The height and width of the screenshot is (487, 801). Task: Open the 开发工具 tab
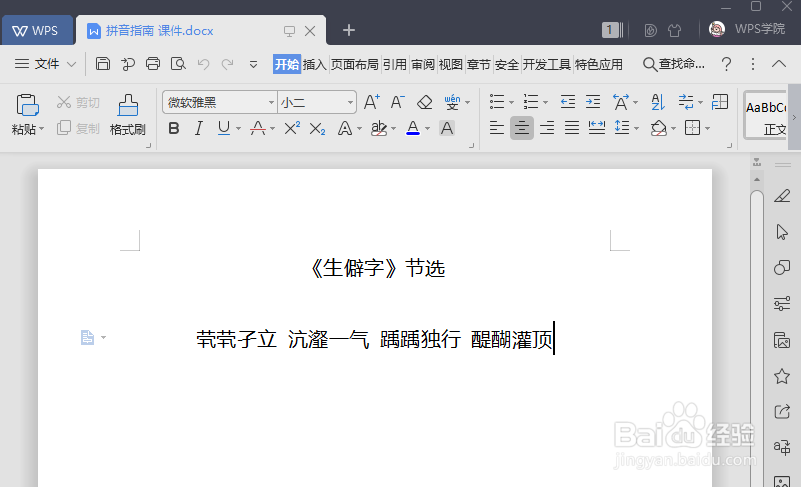click(546, 64)
